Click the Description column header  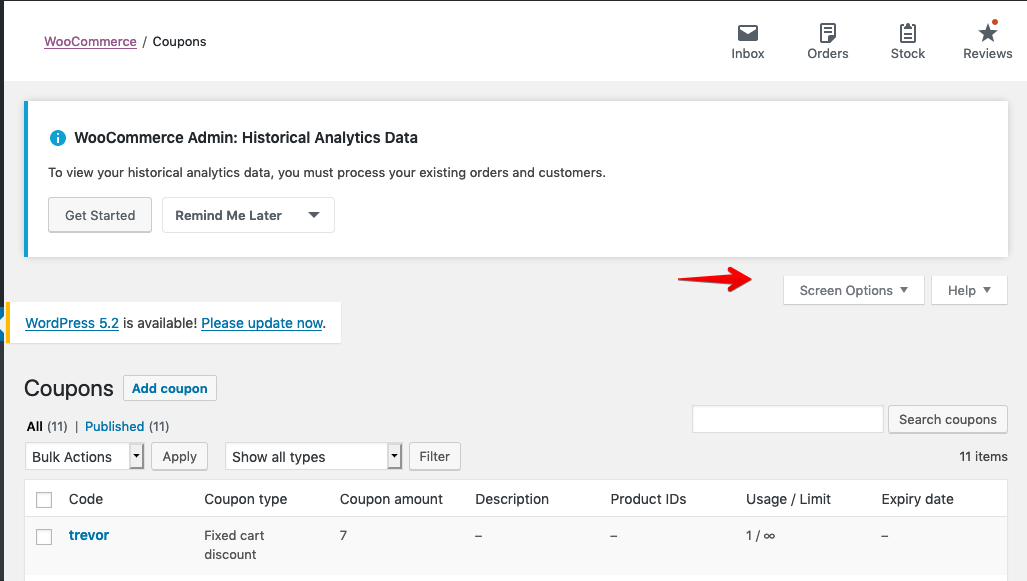coord(512,499)
